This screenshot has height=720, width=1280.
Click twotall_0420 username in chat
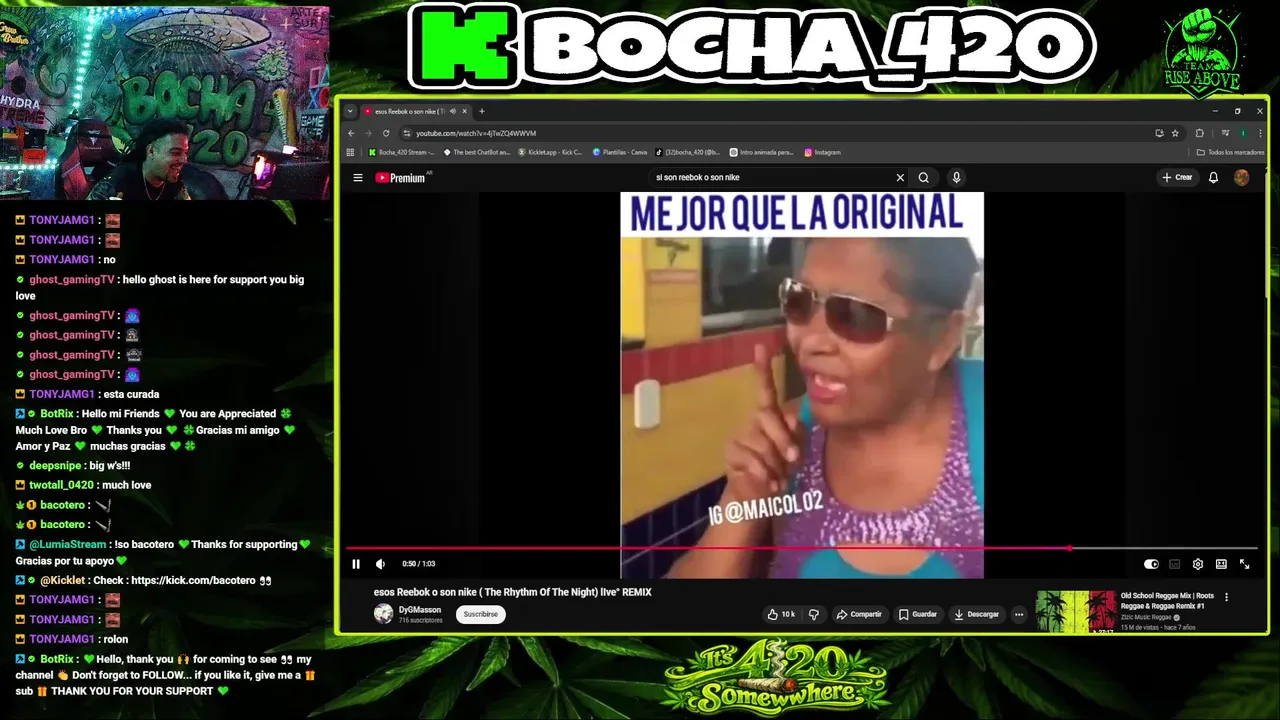63,485
